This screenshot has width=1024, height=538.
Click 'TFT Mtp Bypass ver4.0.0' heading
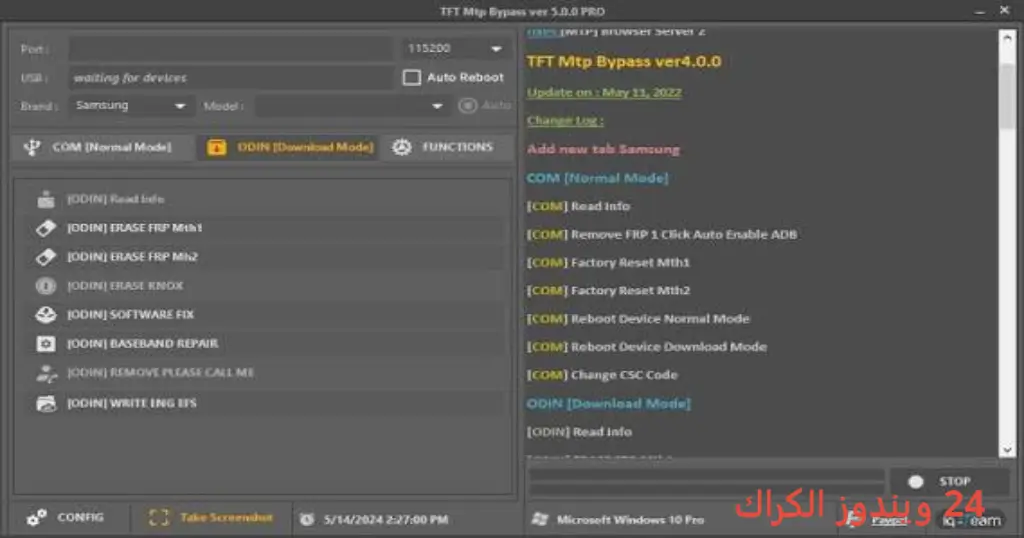(624, 62)
